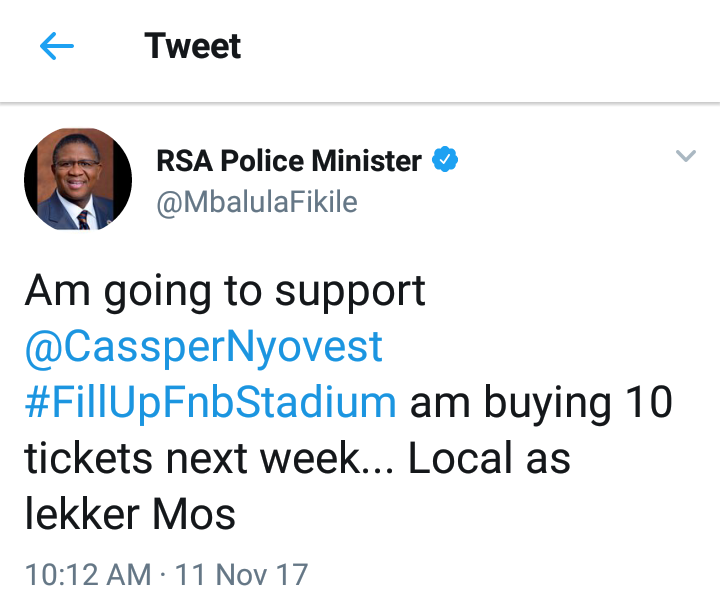Viewport: 720px width, 591px height.
Task: Select the 11 Nov 17 date
Action: tap(242, 574)
